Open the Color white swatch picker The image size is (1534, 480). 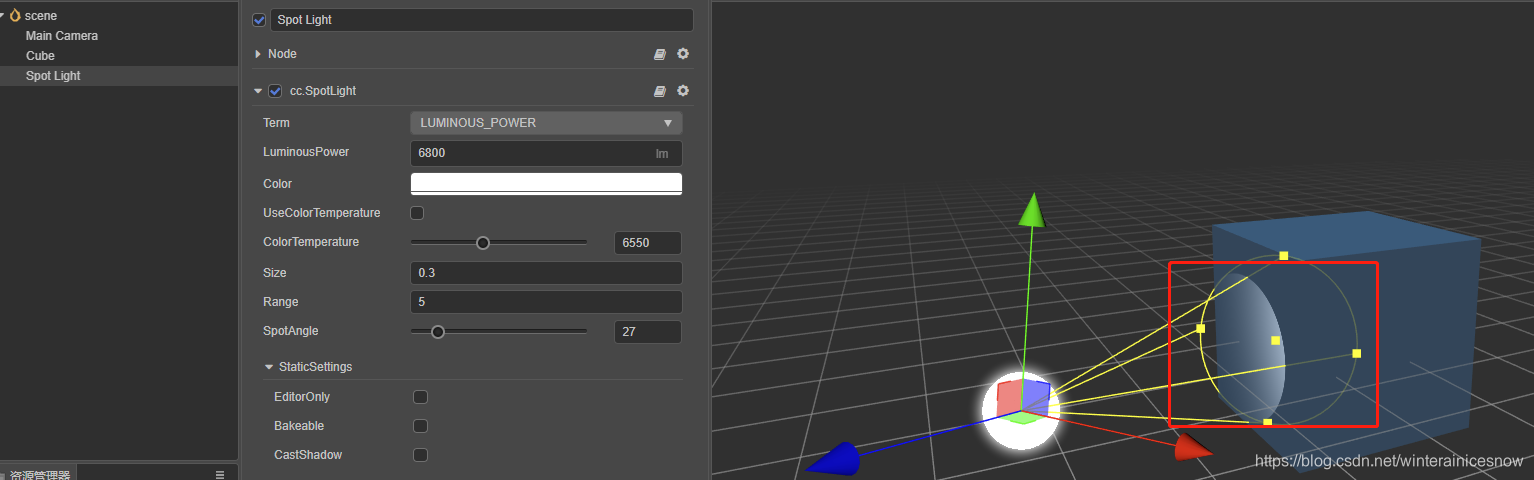(x=546, y=184)
